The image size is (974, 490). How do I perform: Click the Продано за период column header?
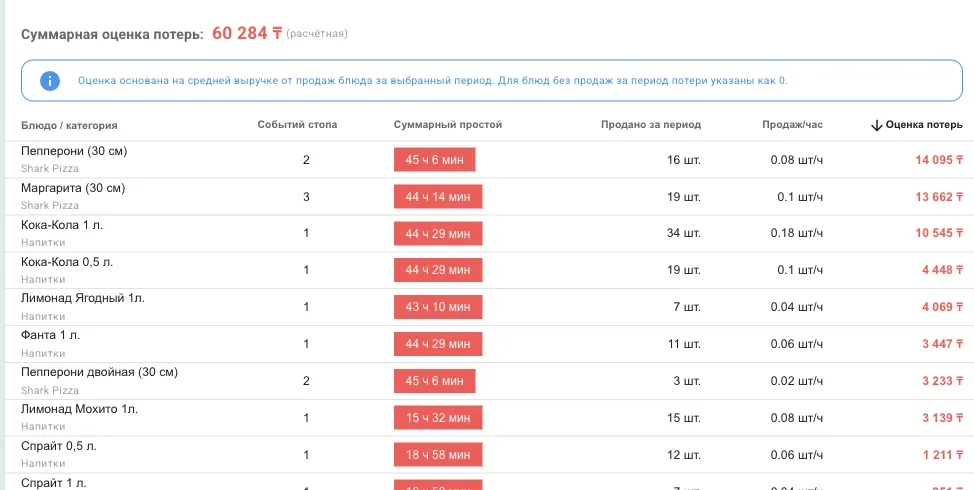(651, 125)
